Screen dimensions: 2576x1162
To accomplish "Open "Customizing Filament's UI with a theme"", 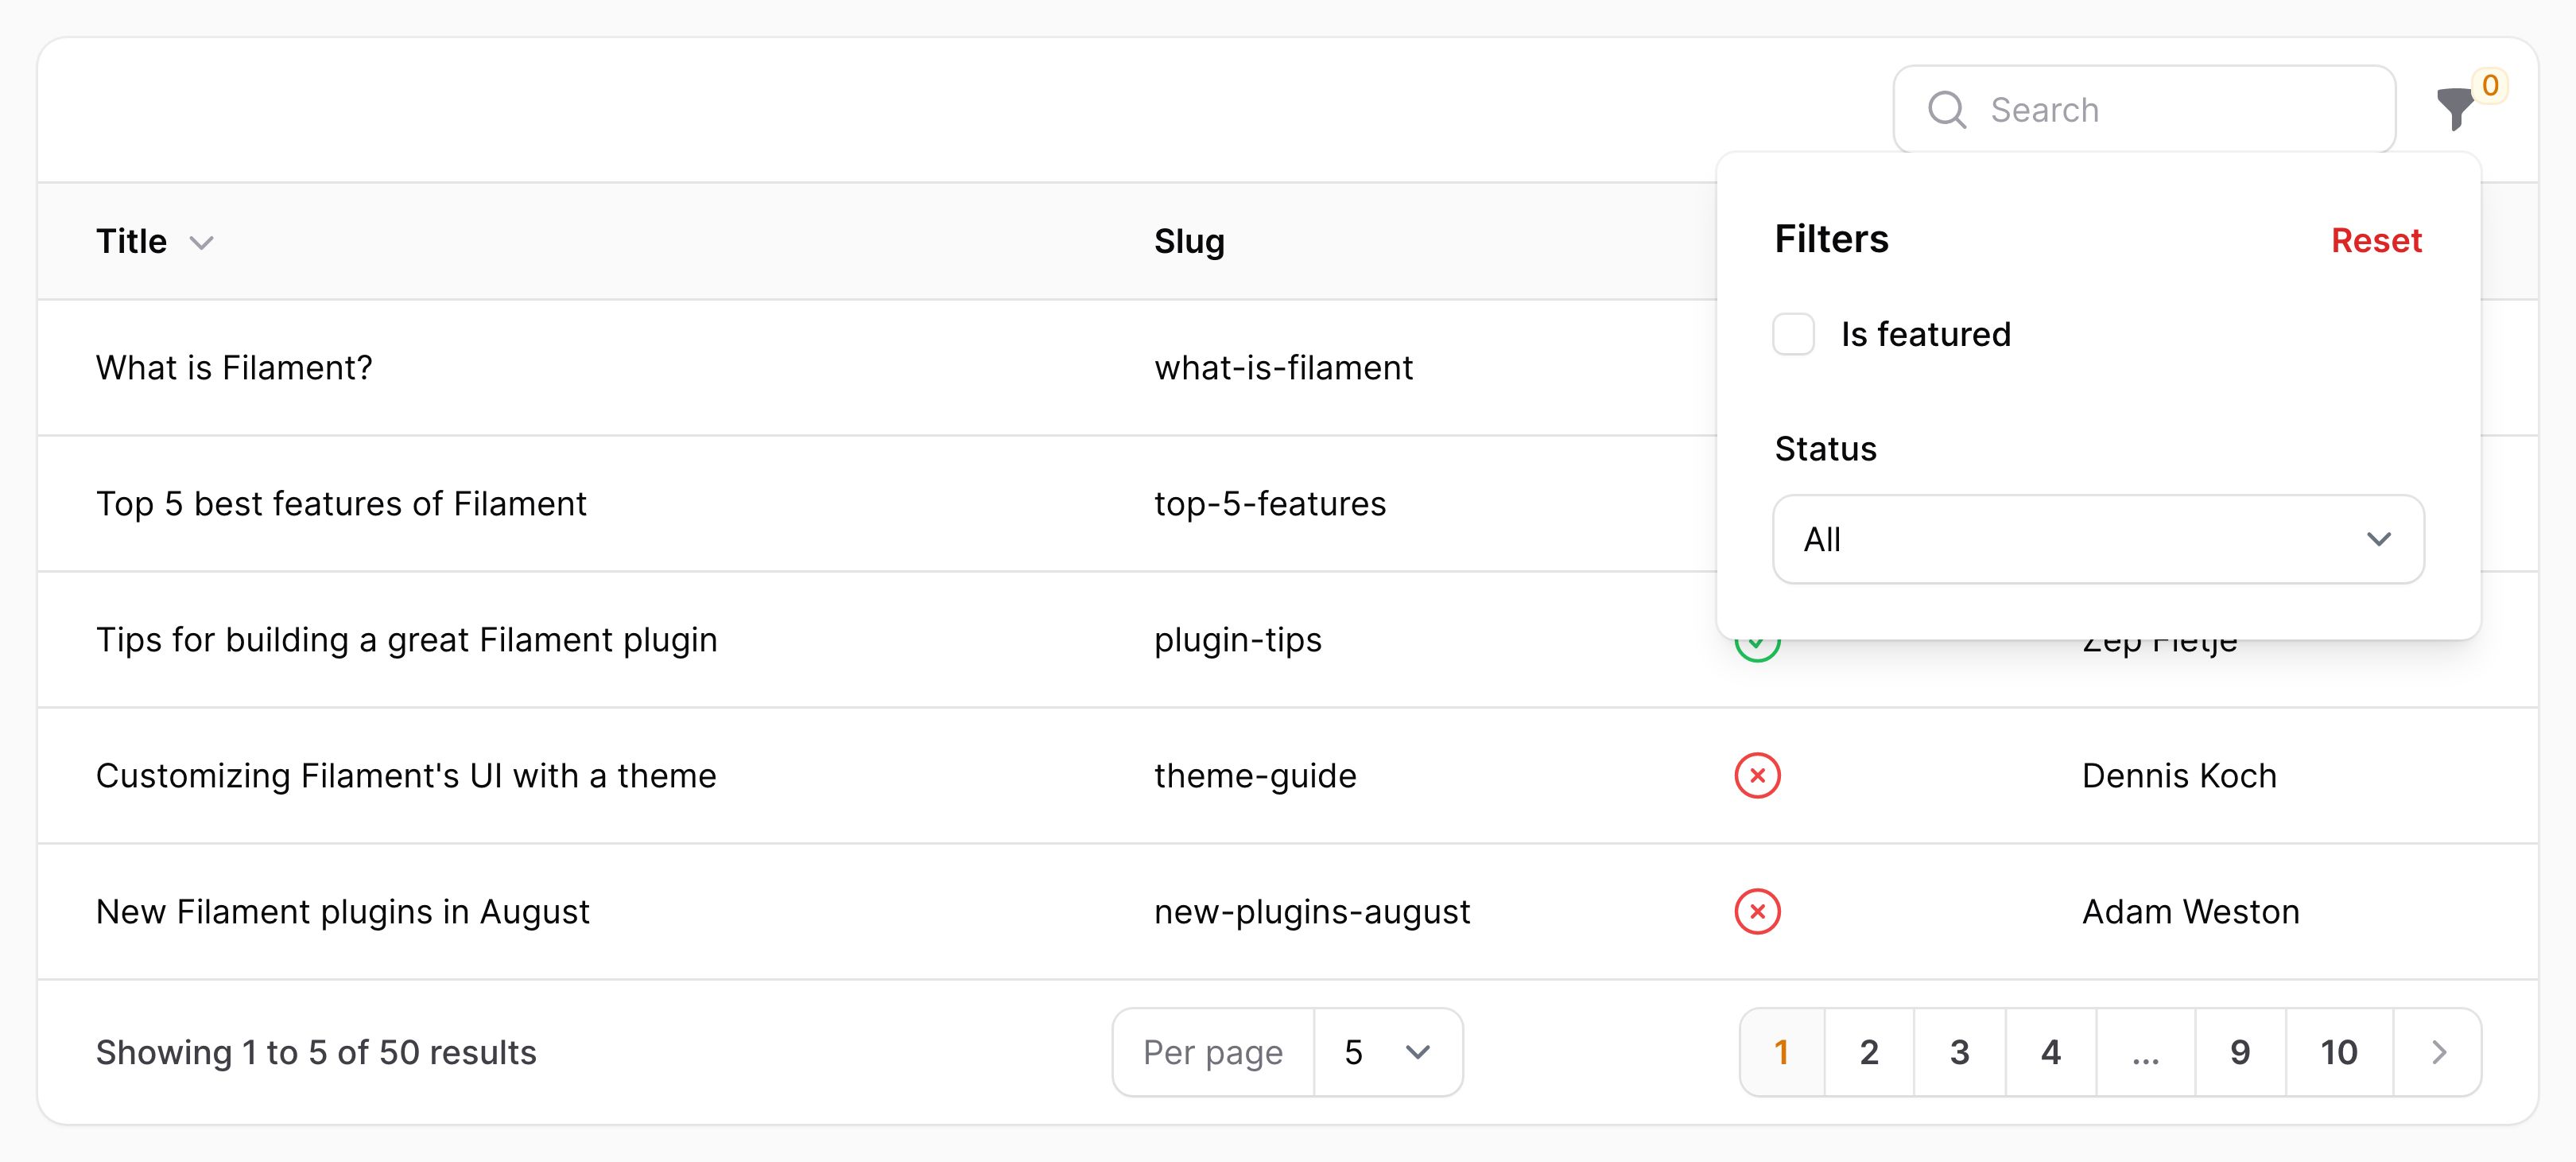I will [x=406, y=775].
